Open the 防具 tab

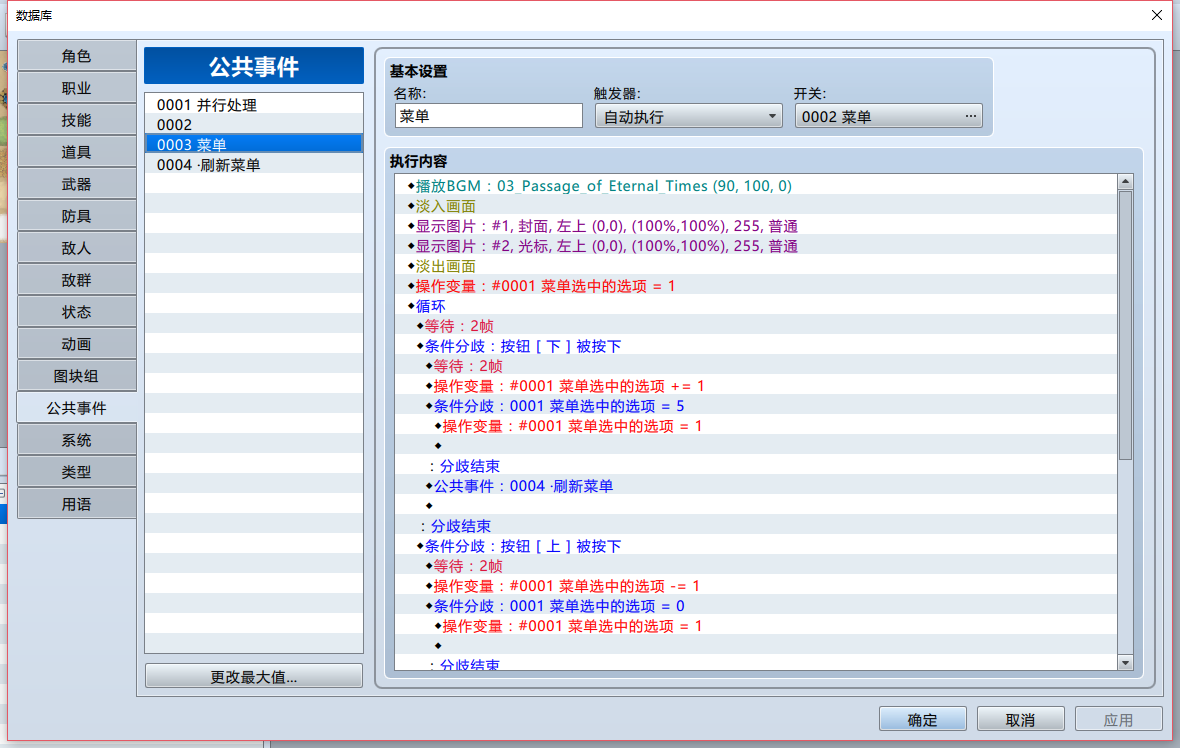76,216
